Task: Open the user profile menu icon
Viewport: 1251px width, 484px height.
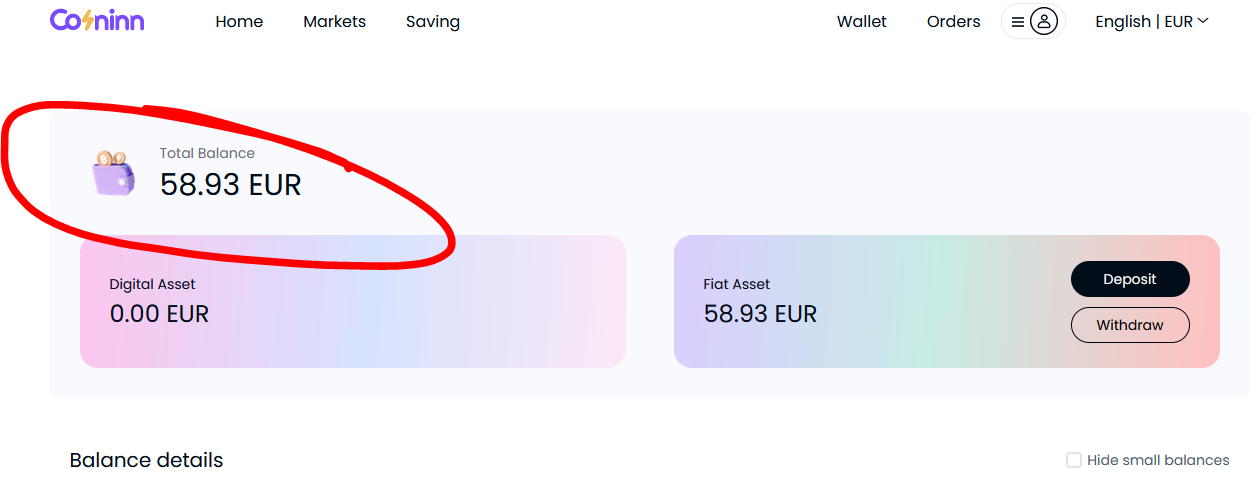Action: (x=1033, y=21)
